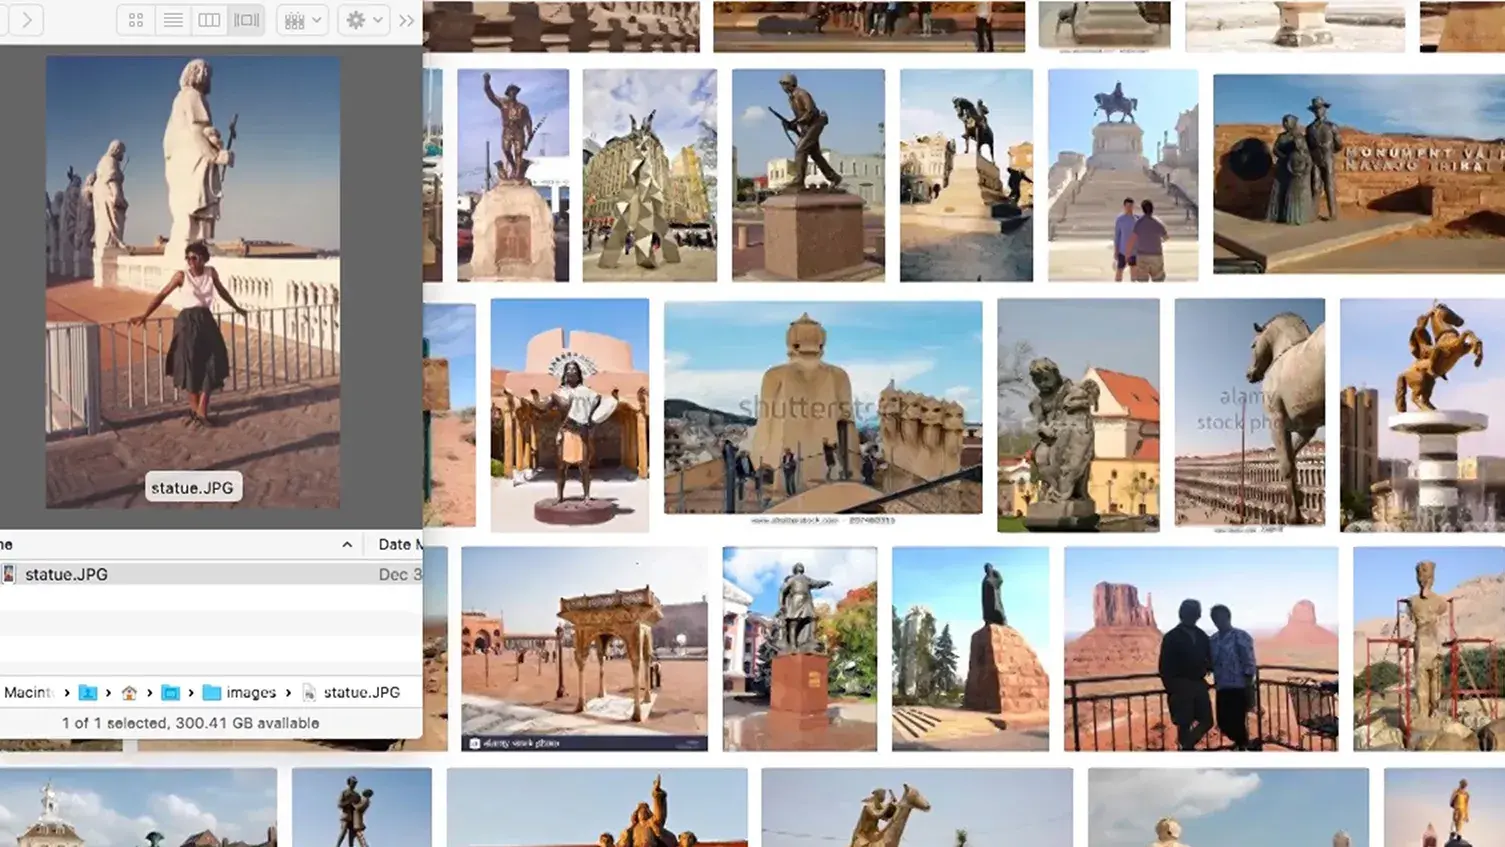The width and height of the screenshot is (1505, 847).
Task: Click the images folder icon in the path bar
Action: [211, 692]
